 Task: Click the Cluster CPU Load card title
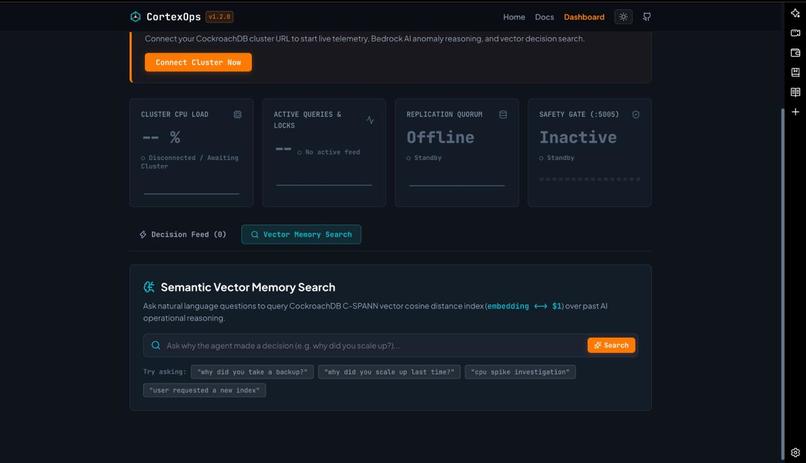click(x=174, y=114)
